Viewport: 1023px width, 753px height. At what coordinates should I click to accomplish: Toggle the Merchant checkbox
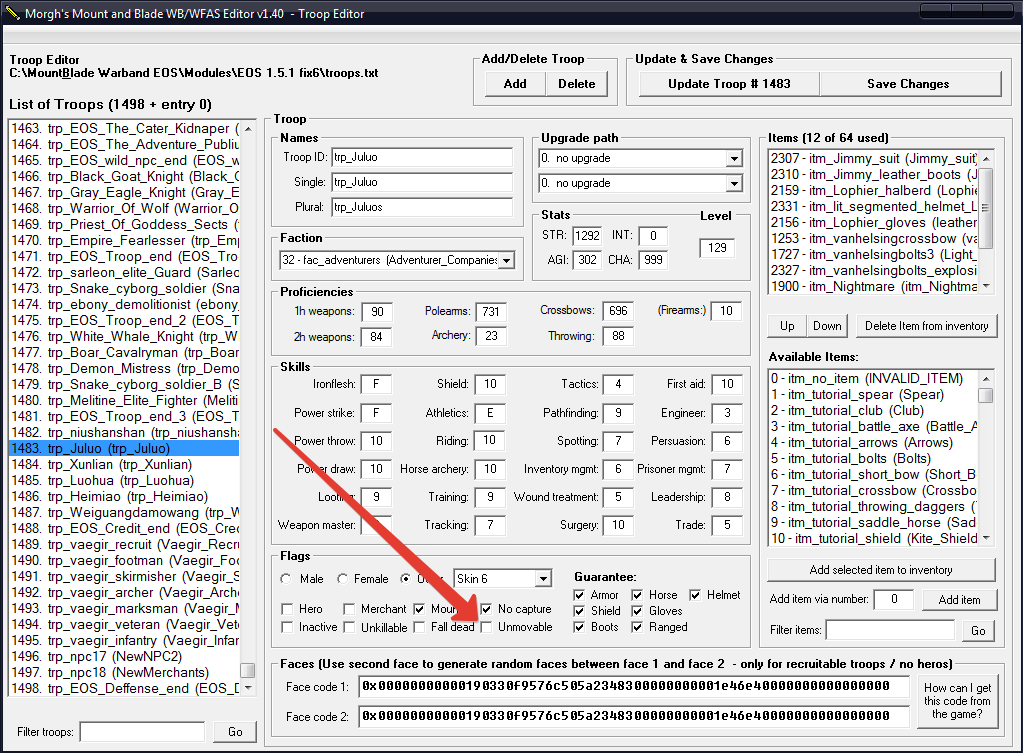(349, 609)
